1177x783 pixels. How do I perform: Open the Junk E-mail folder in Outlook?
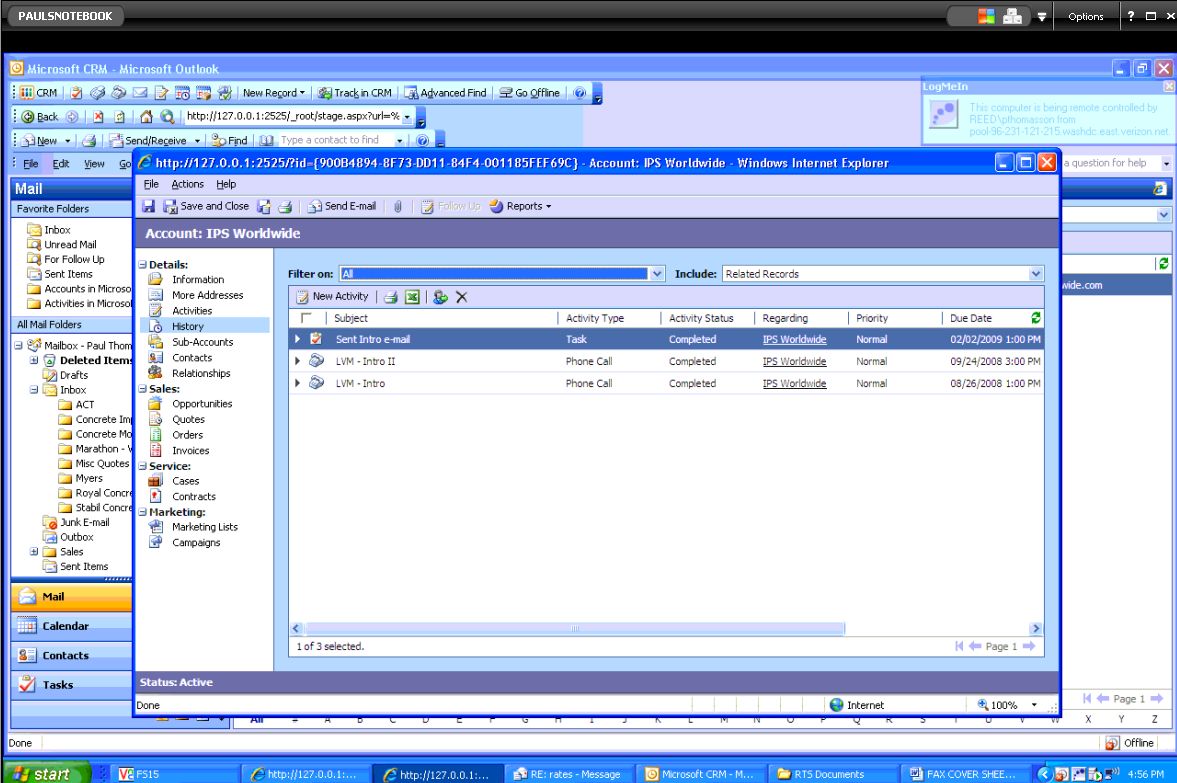tap(84, 523)
